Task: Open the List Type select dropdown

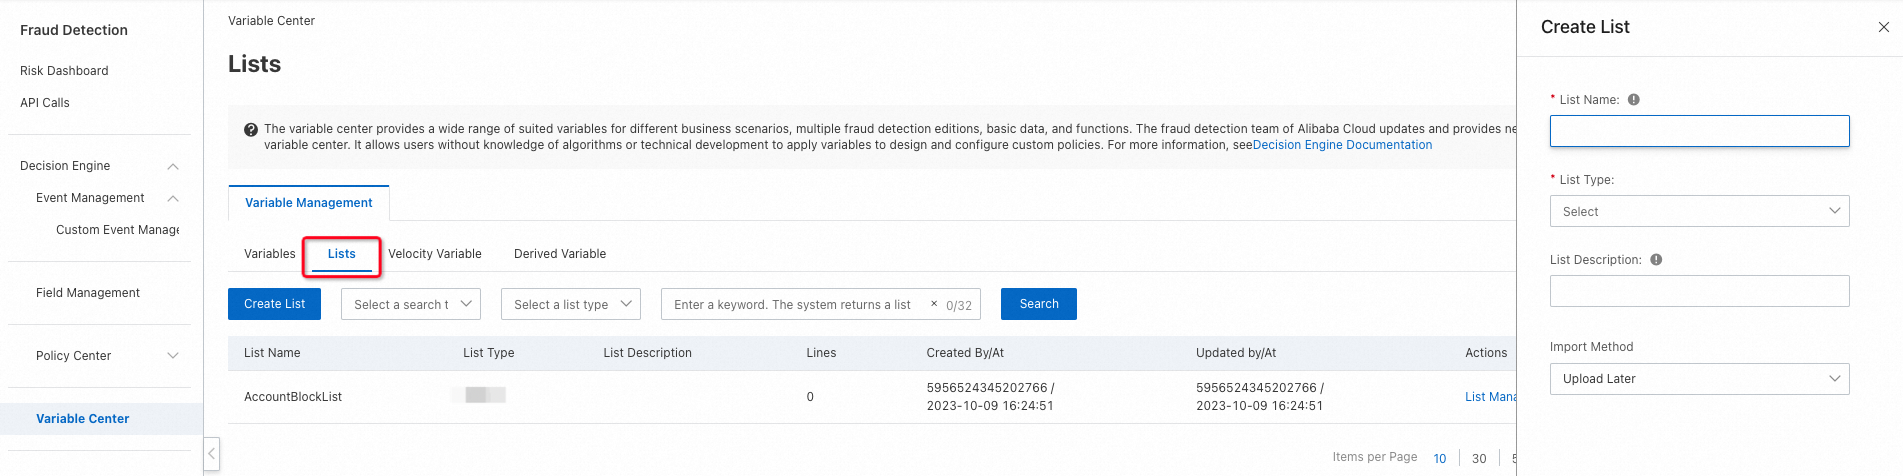Action: click(x=1699, y=211)
